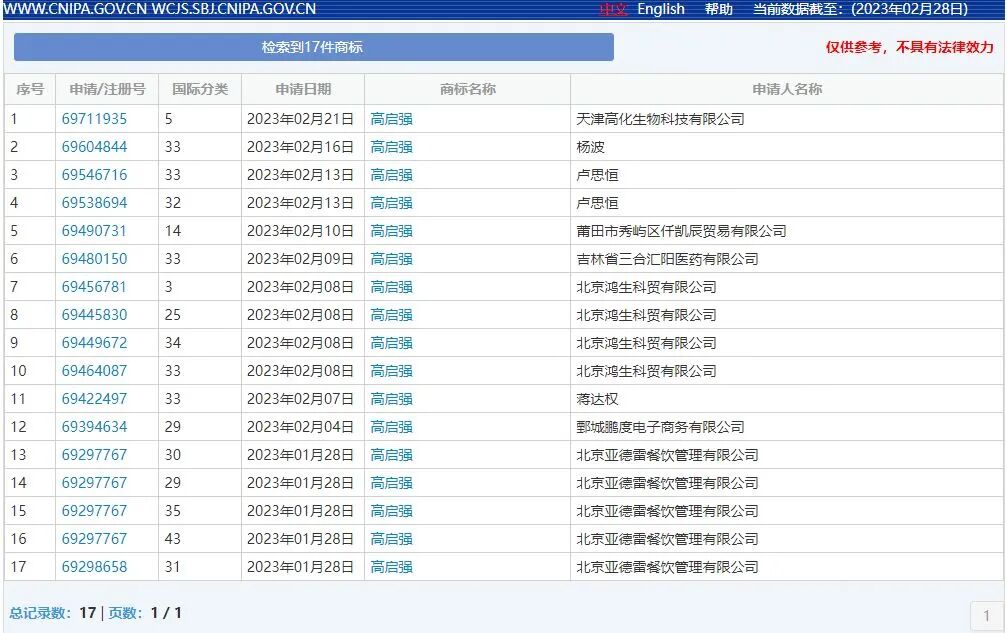The width and height of the screenshot is (1007, 633).
Task: Open the last 高启强 trademark in row 17
Action: coord(392,566)
